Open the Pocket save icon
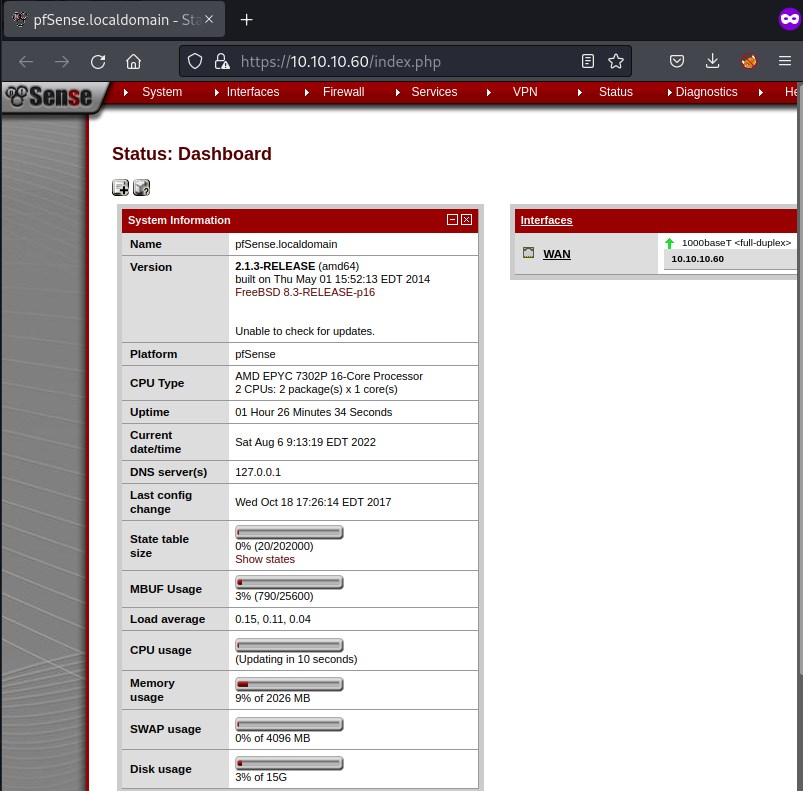This screenshot has width=803, height=791. click(677, 62)
